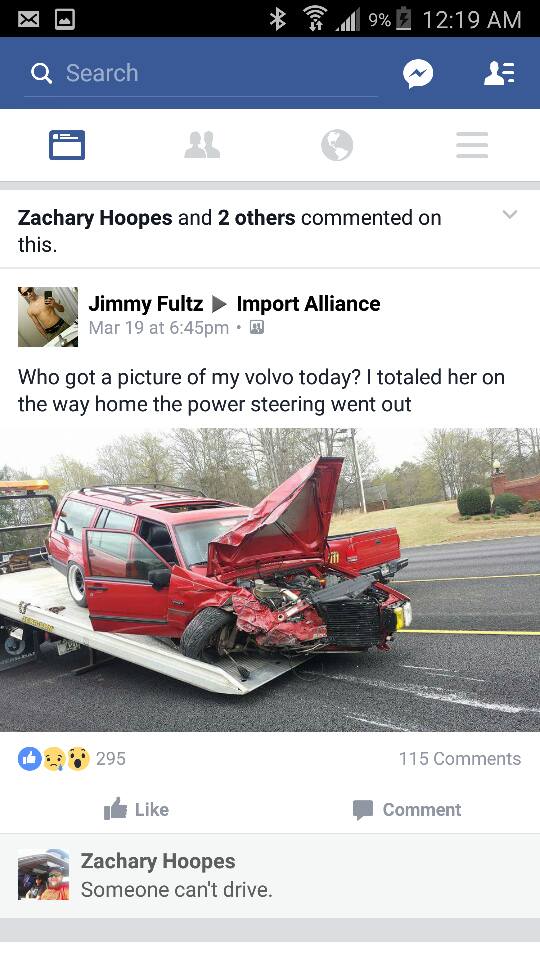This screenshot has height=960, width=540.
Task: Open the Messenger chat icon
Action: point(418,73)
